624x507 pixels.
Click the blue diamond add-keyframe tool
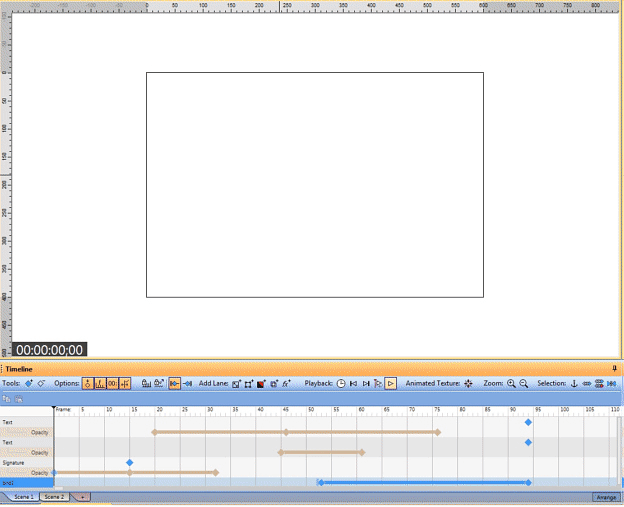tap(29, 383)
